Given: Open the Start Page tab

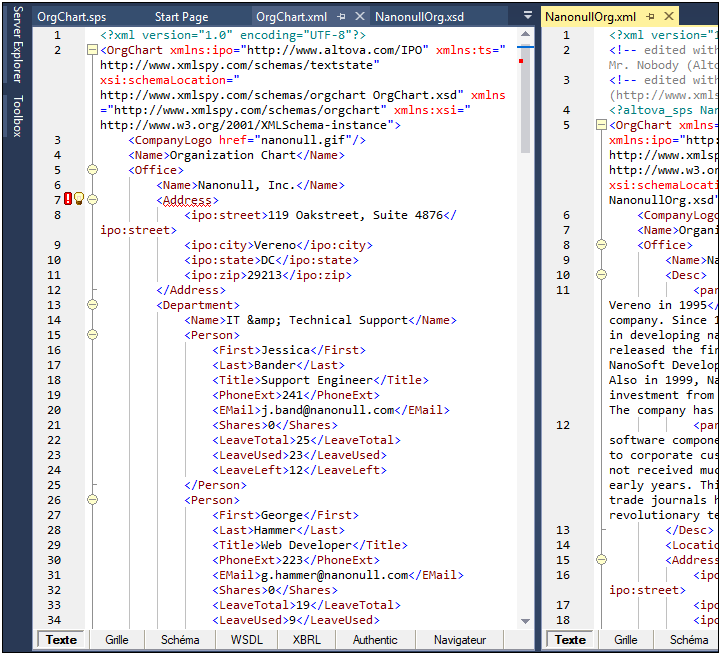Looking at the screenshot, I should (181, 17).
